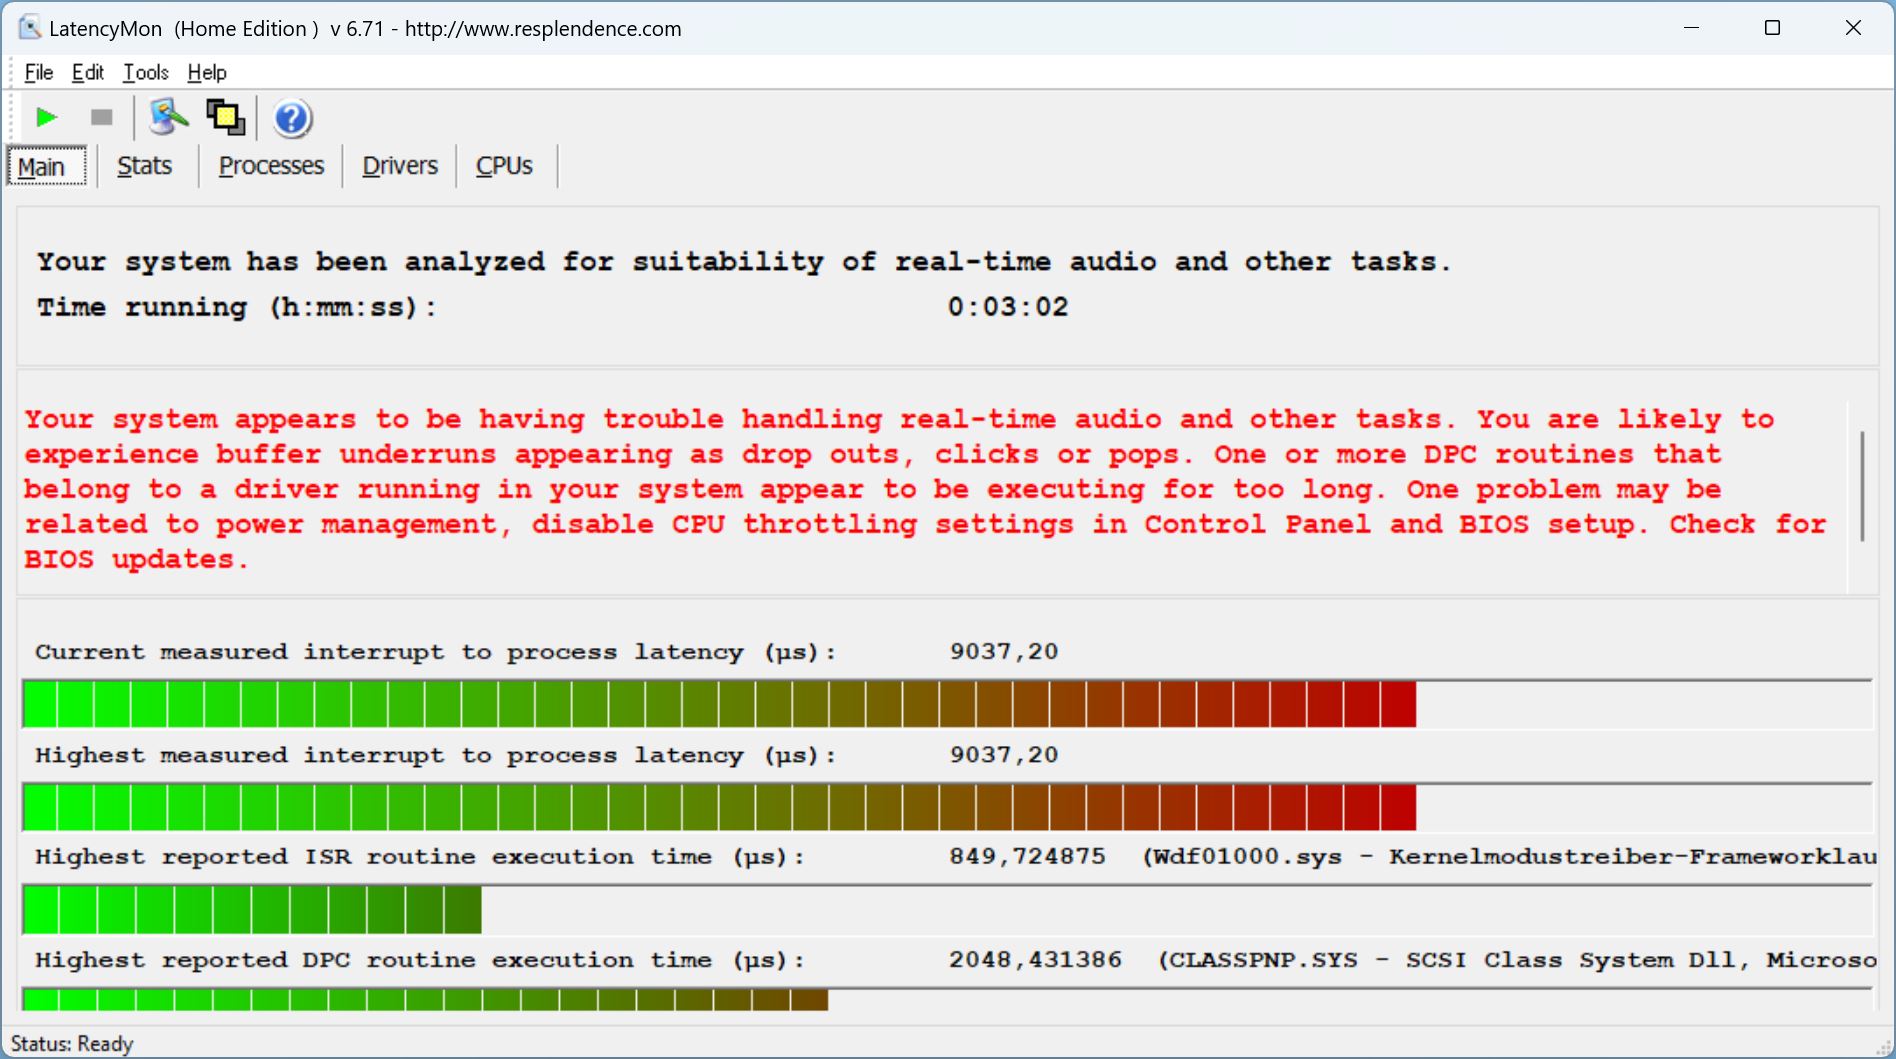Screen dimensions: 1896x1059
Task: Click the highest ISR execution time bar
Action: pos(251,909)
